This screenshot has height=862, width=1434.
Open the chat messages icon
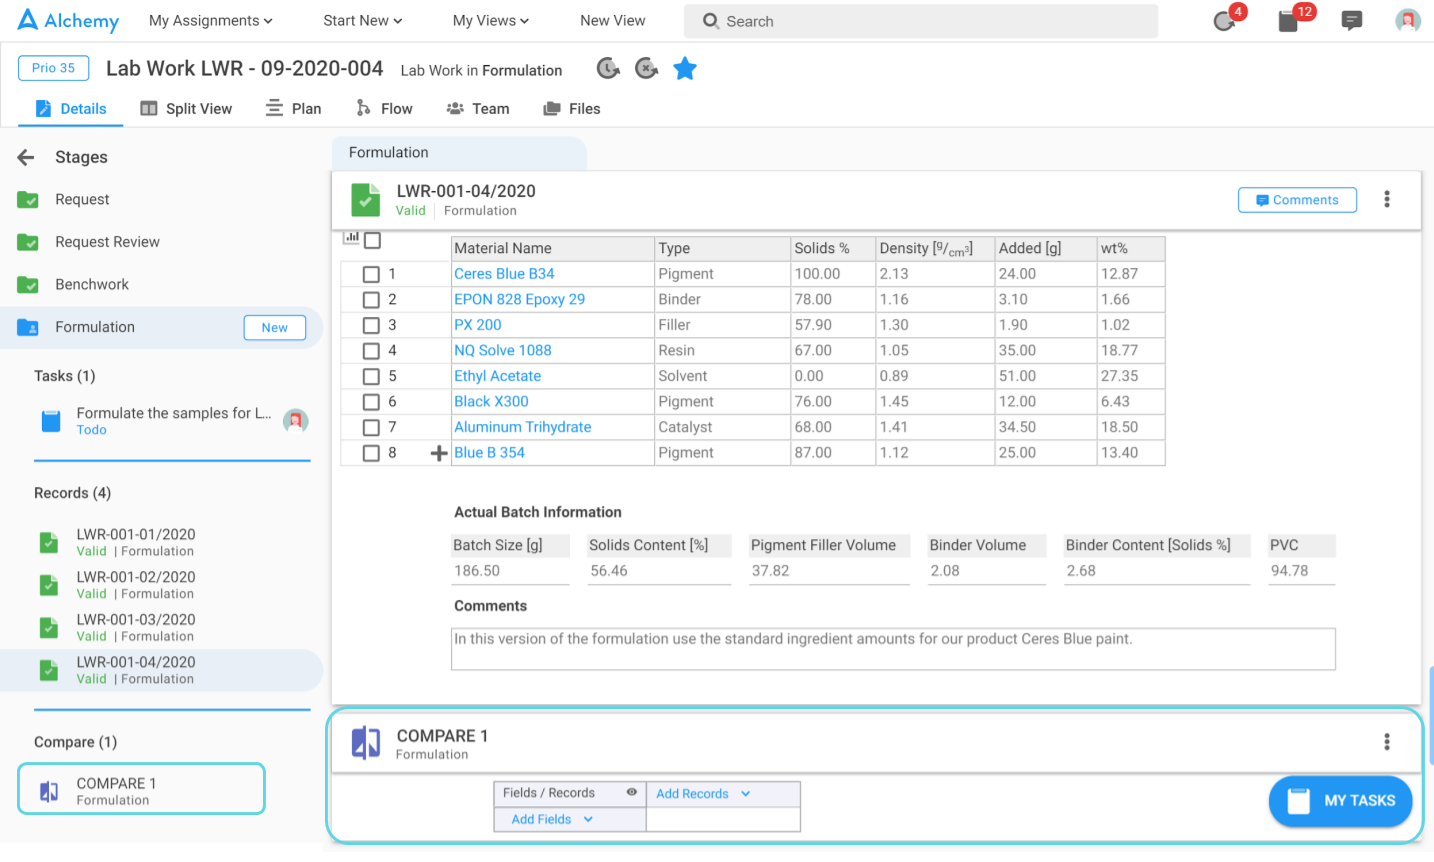pos(1352,21)
